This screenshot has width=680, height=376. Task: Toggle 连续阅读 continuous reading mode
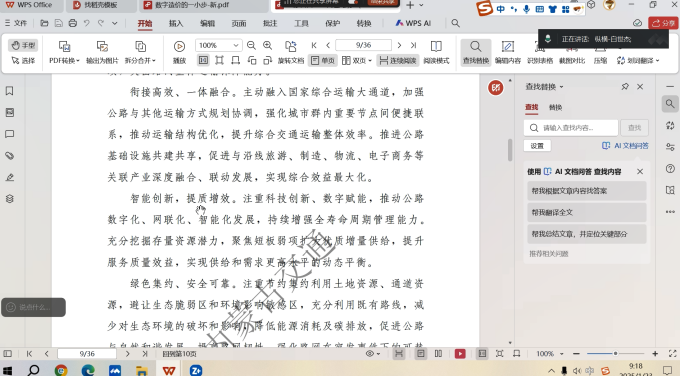click(397, 60)
